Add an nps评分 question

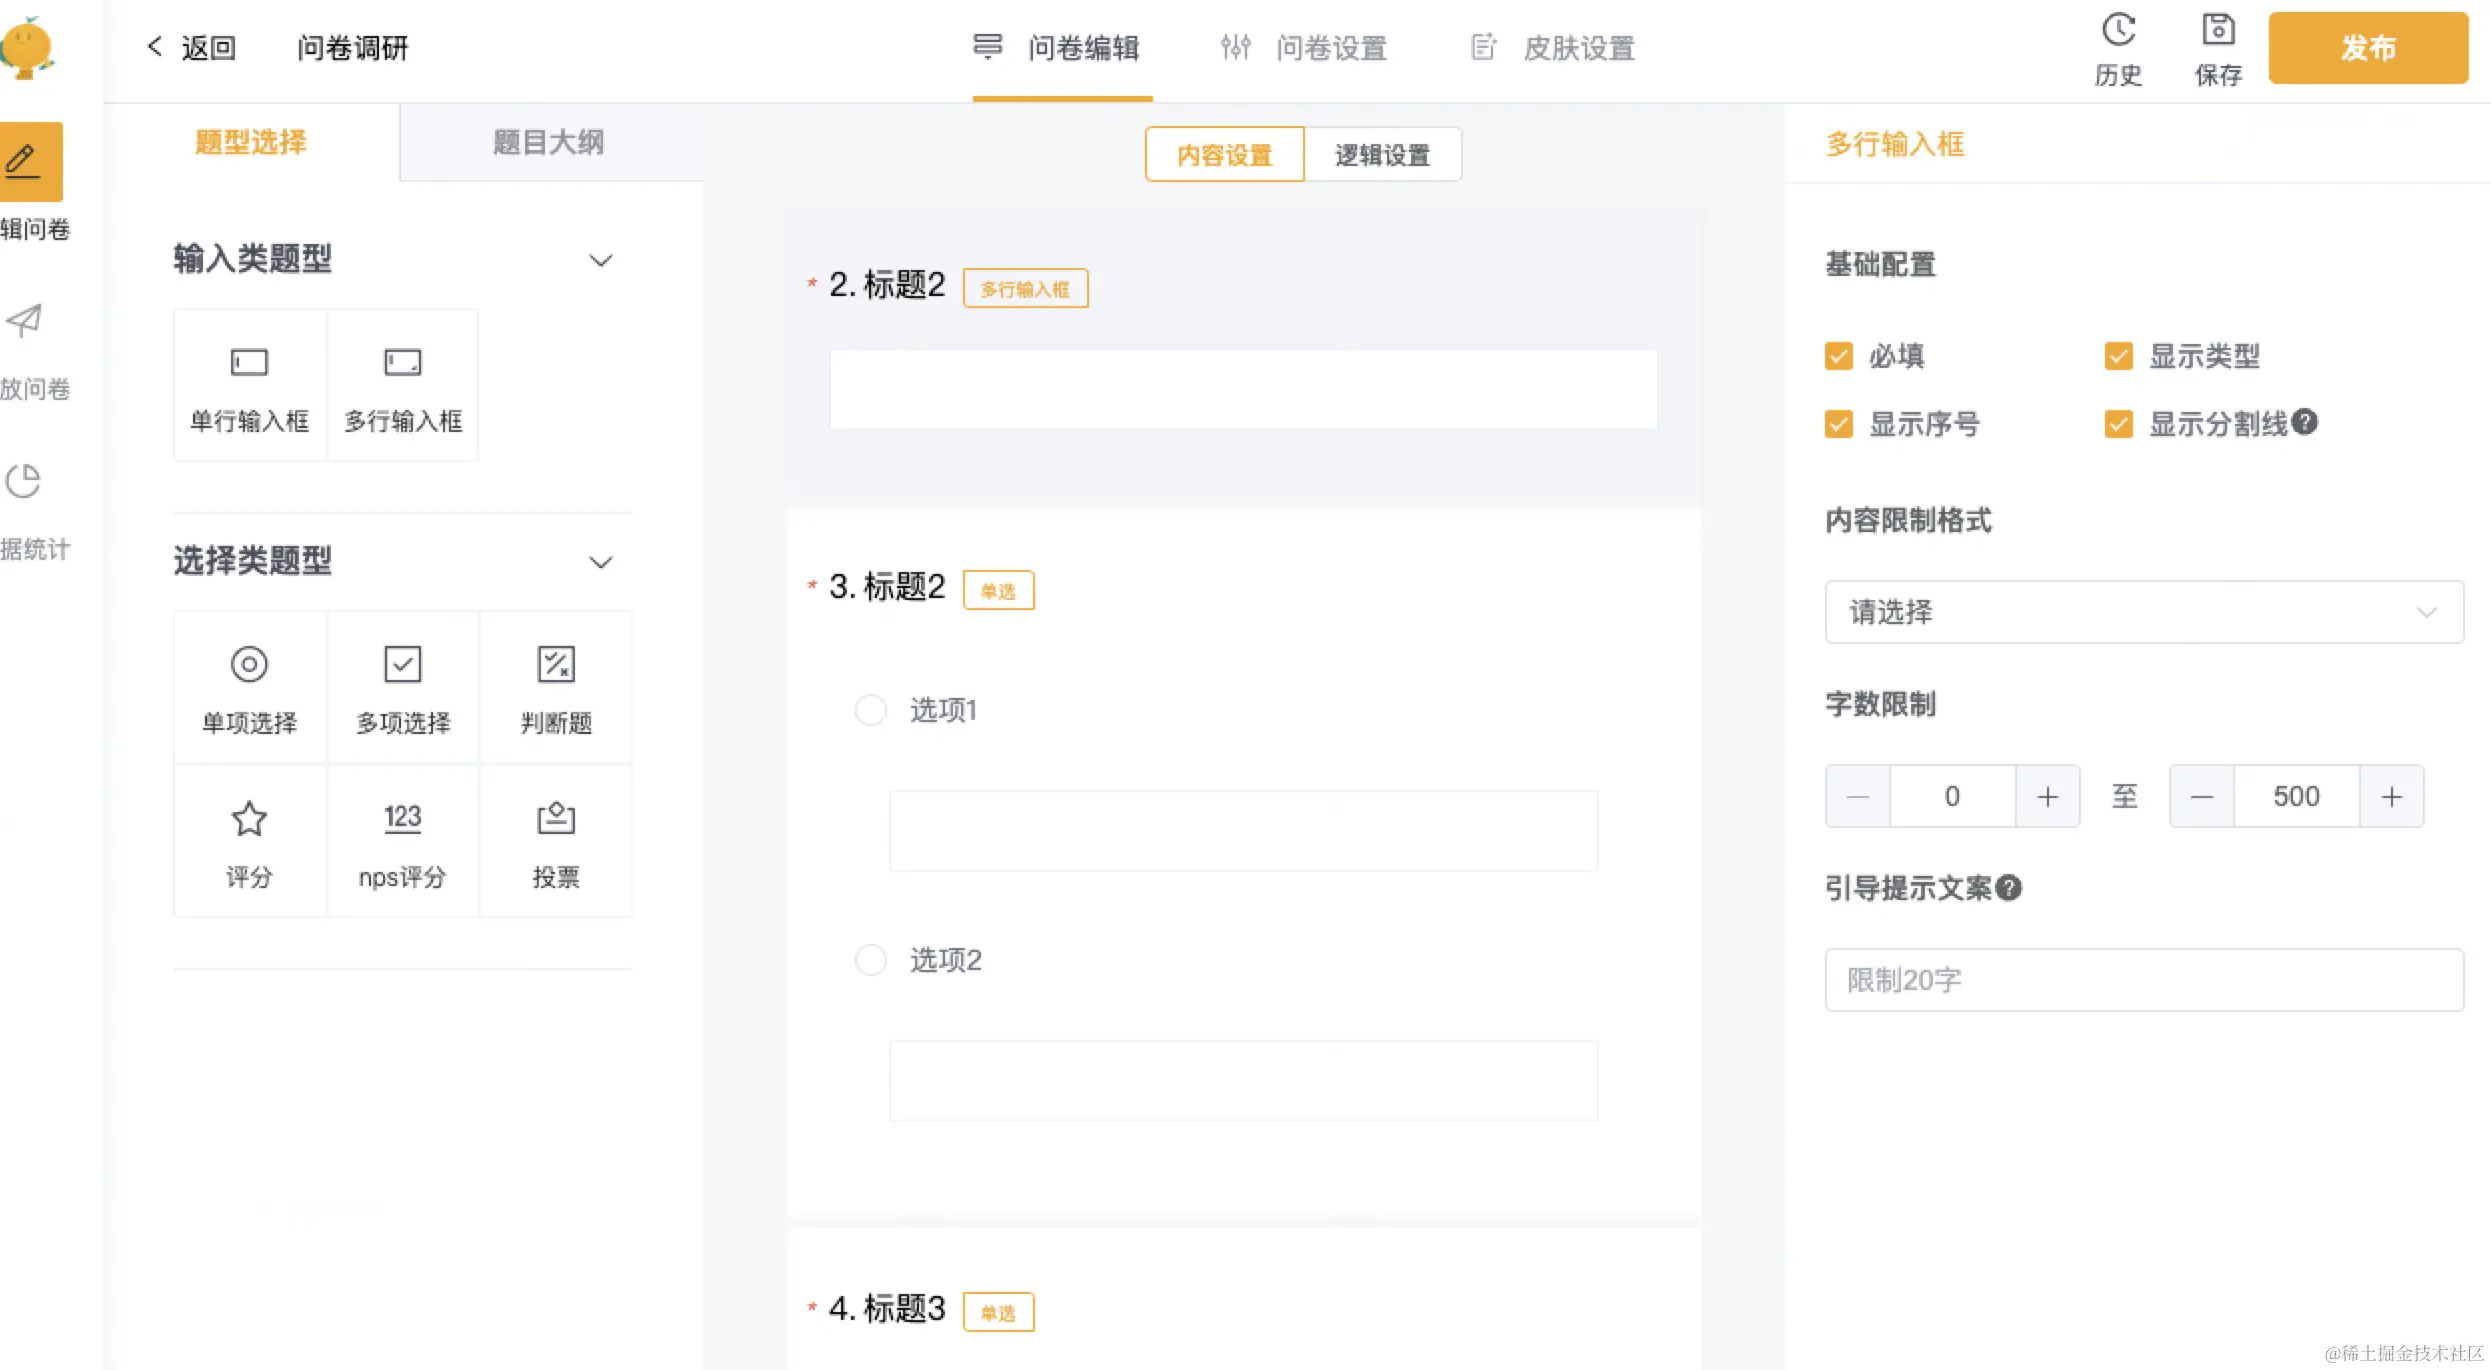tap(403, 842)
